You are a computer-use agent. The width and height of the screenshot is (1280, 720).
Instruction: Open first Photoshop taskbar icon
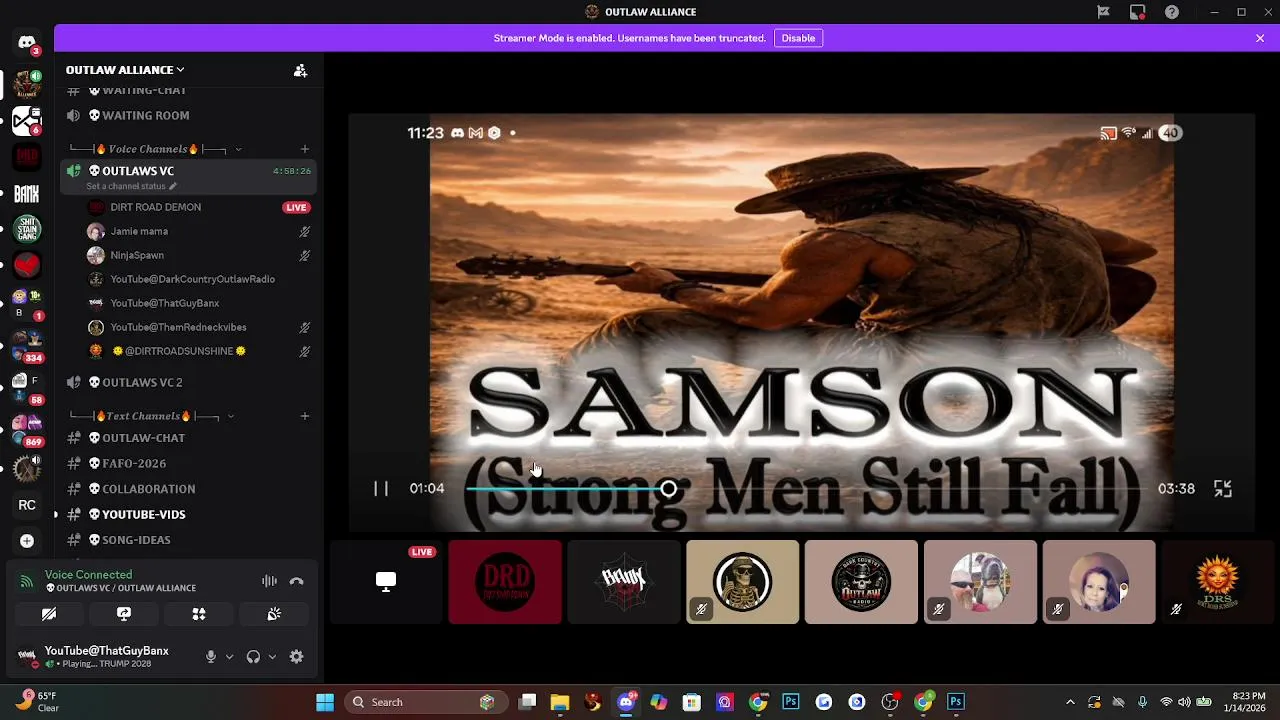[x=791, y=702]
